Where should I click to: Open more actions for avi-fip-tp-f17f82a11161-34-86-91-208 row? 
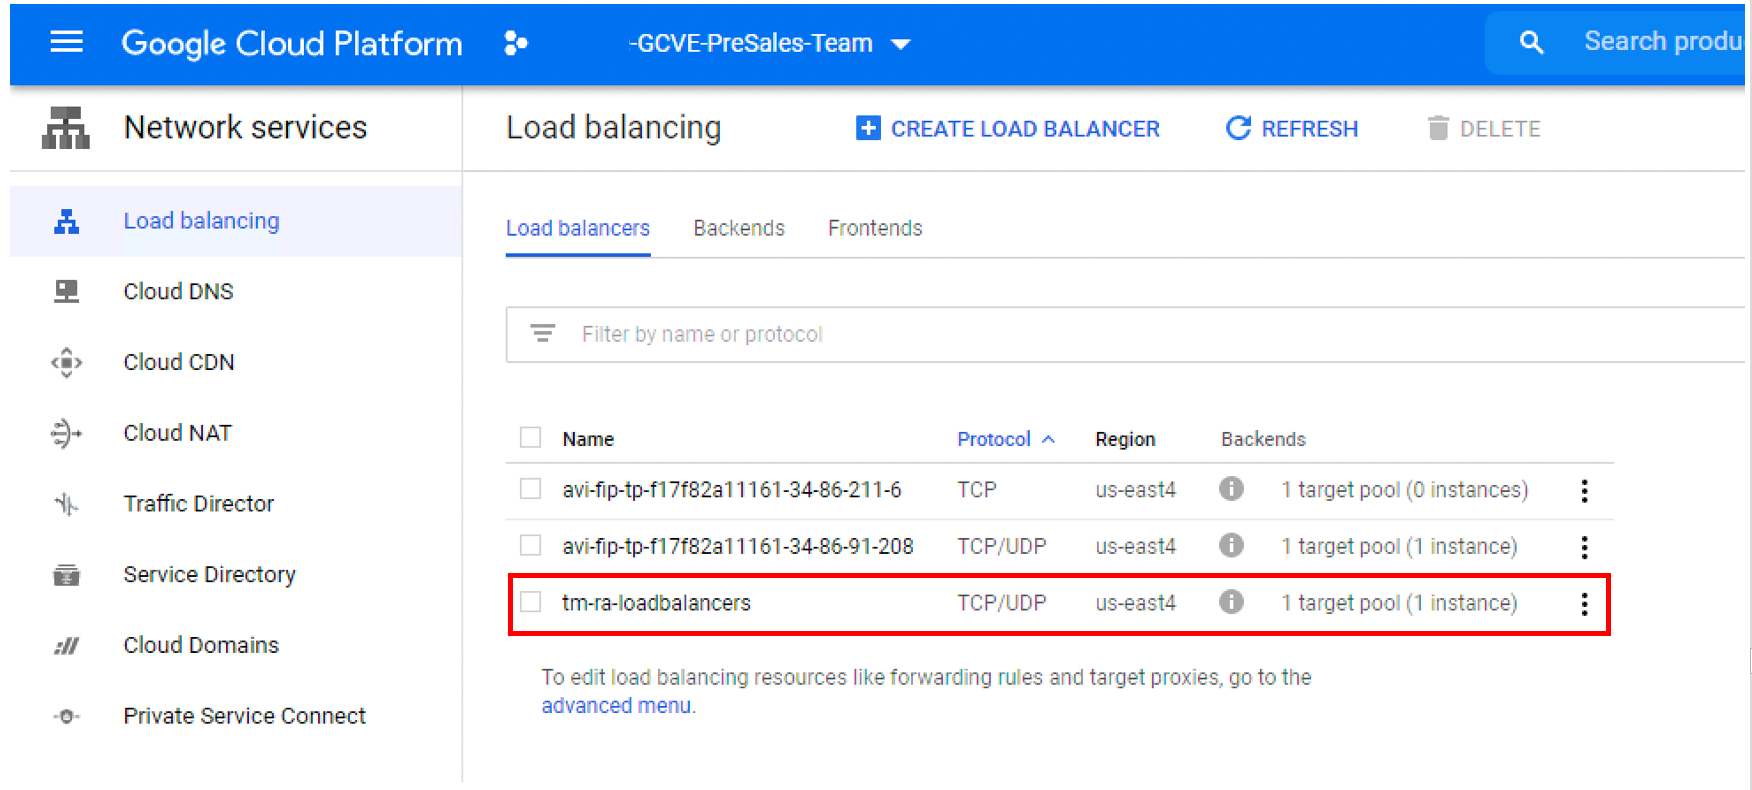click(1584, 547)
